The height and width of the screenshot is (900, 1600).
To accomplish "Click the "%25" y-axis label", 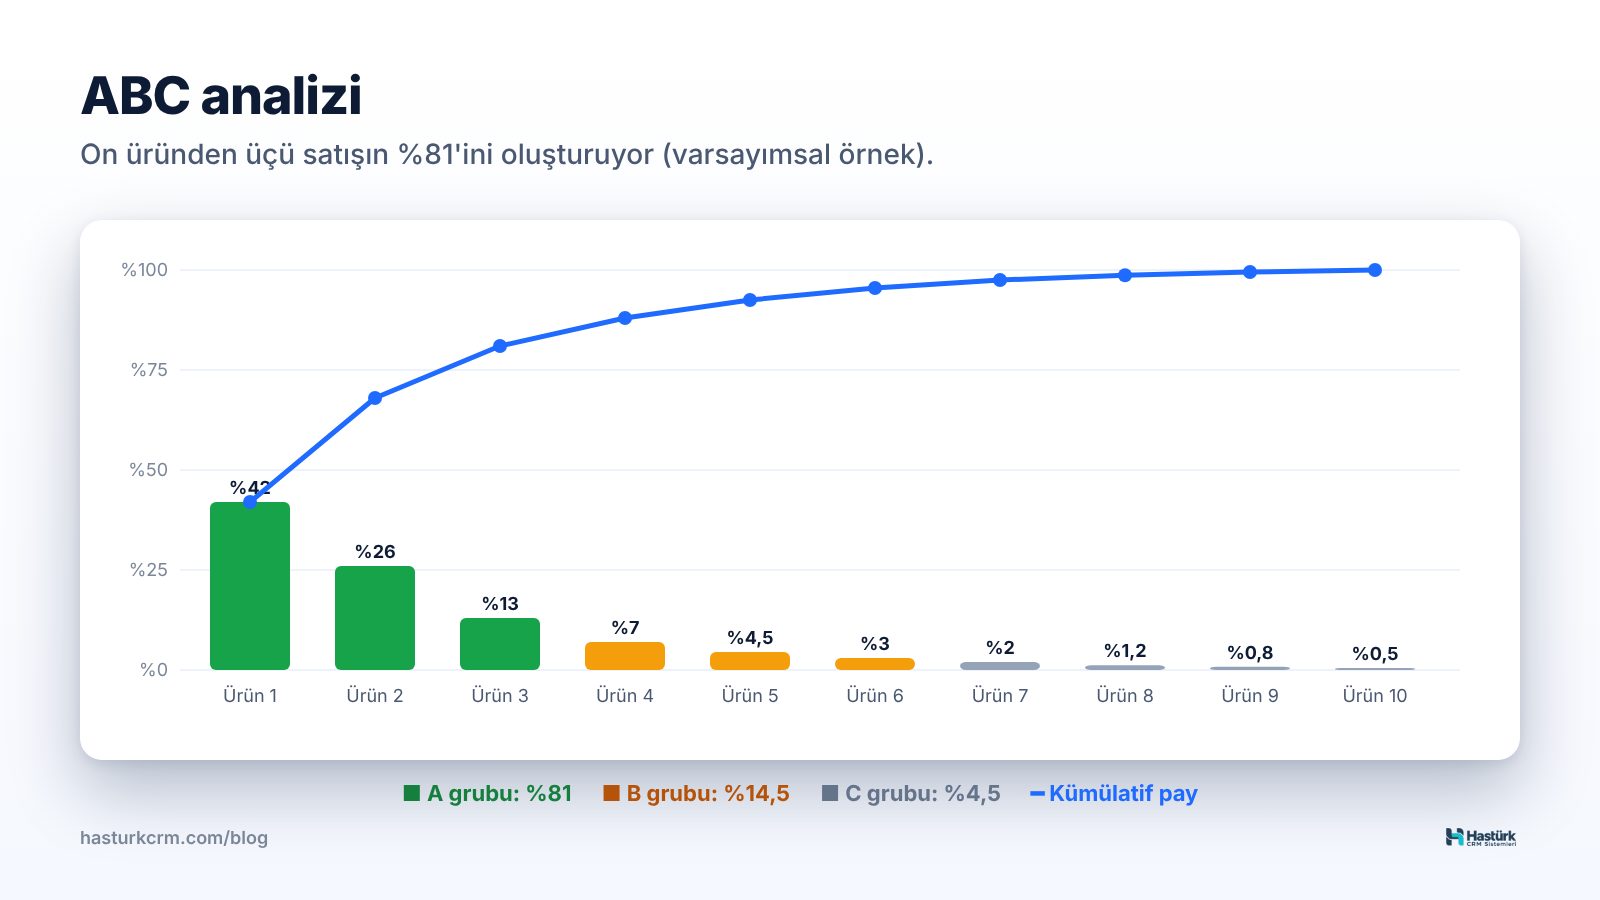I will click(x=149, y=570).
